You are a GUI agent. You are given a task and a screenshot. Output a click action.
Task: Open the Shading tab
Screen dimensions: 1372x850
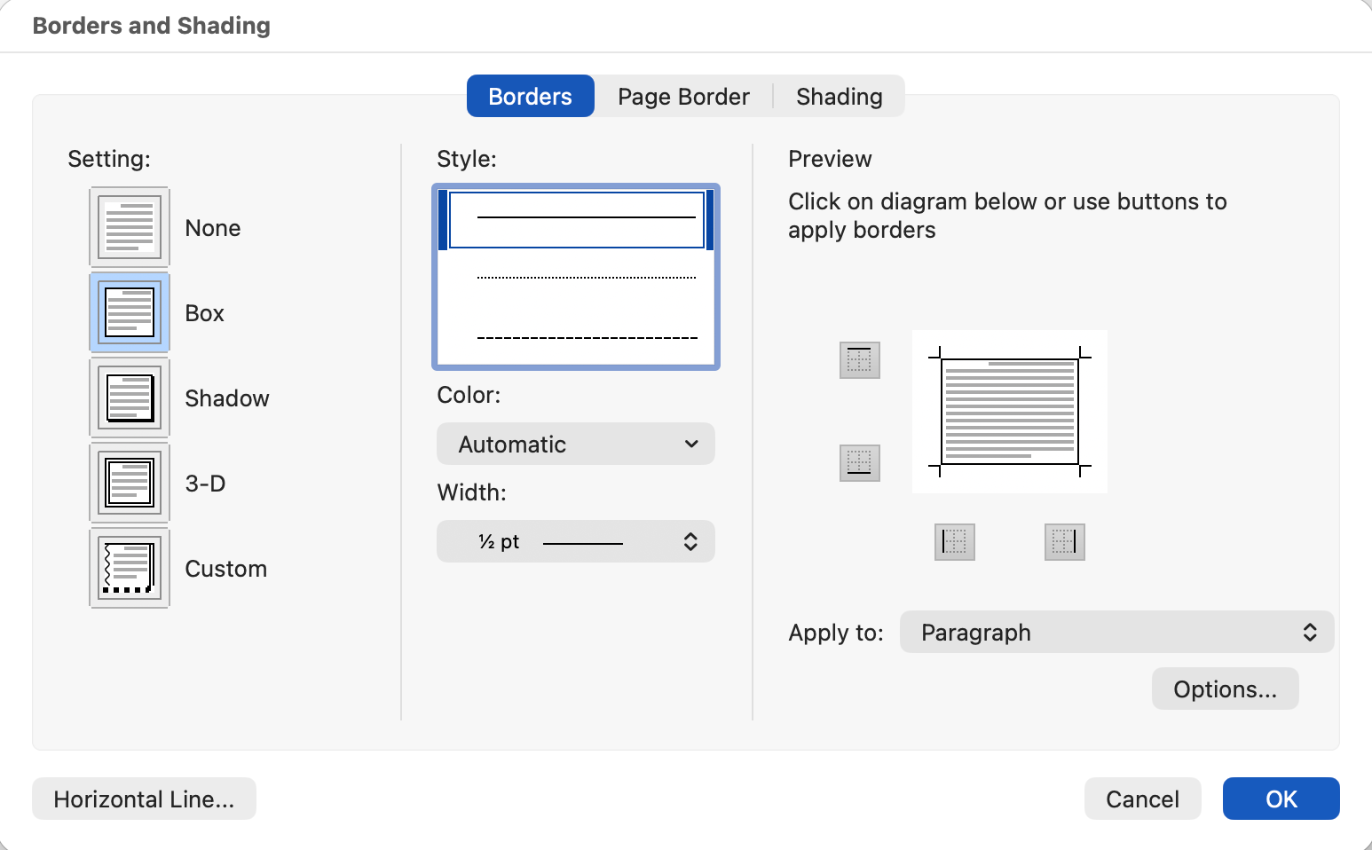click(x=839, y=96)
